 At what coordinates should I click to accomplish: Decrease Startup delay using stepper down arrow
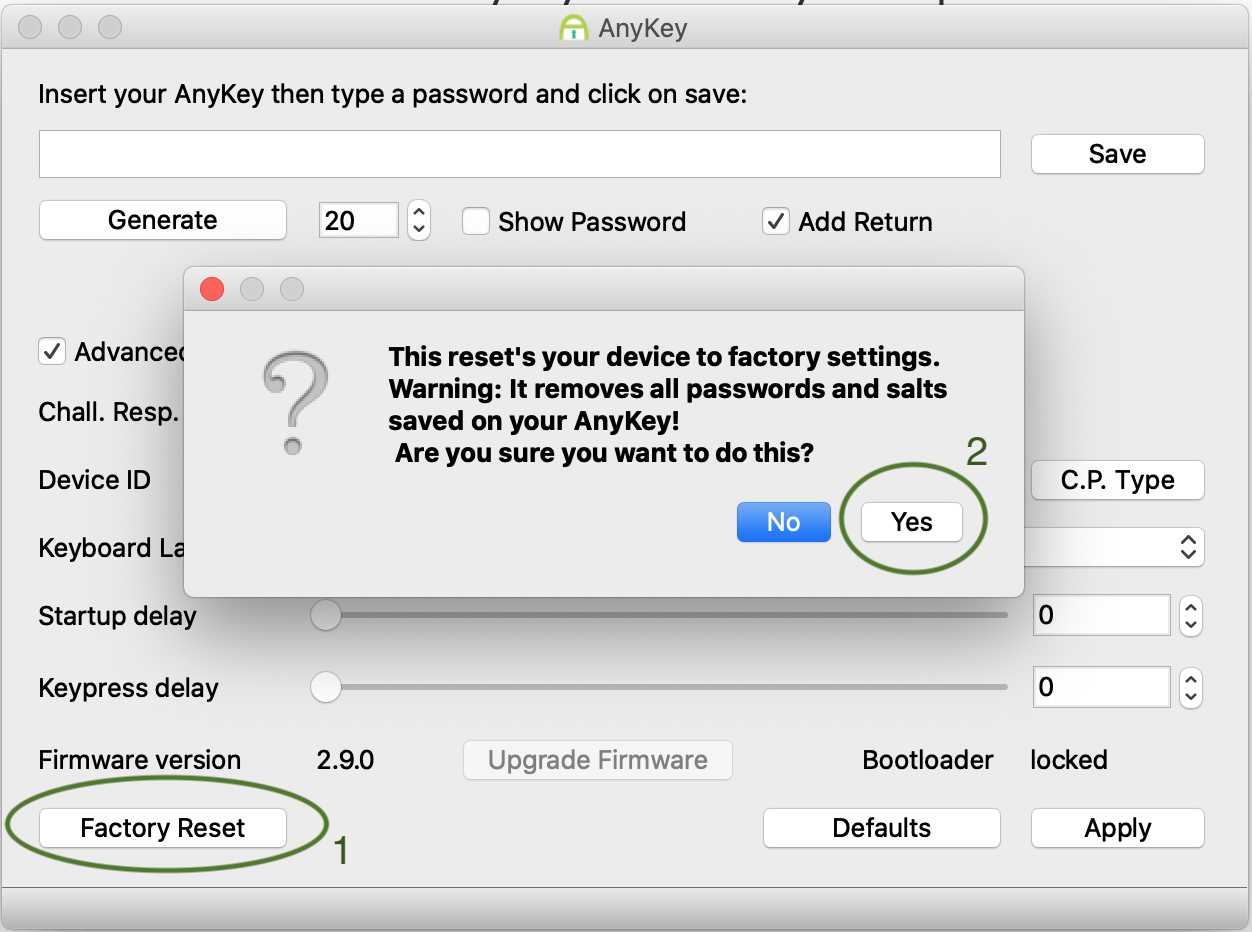pyautogui.click(x=1190, y=625)
